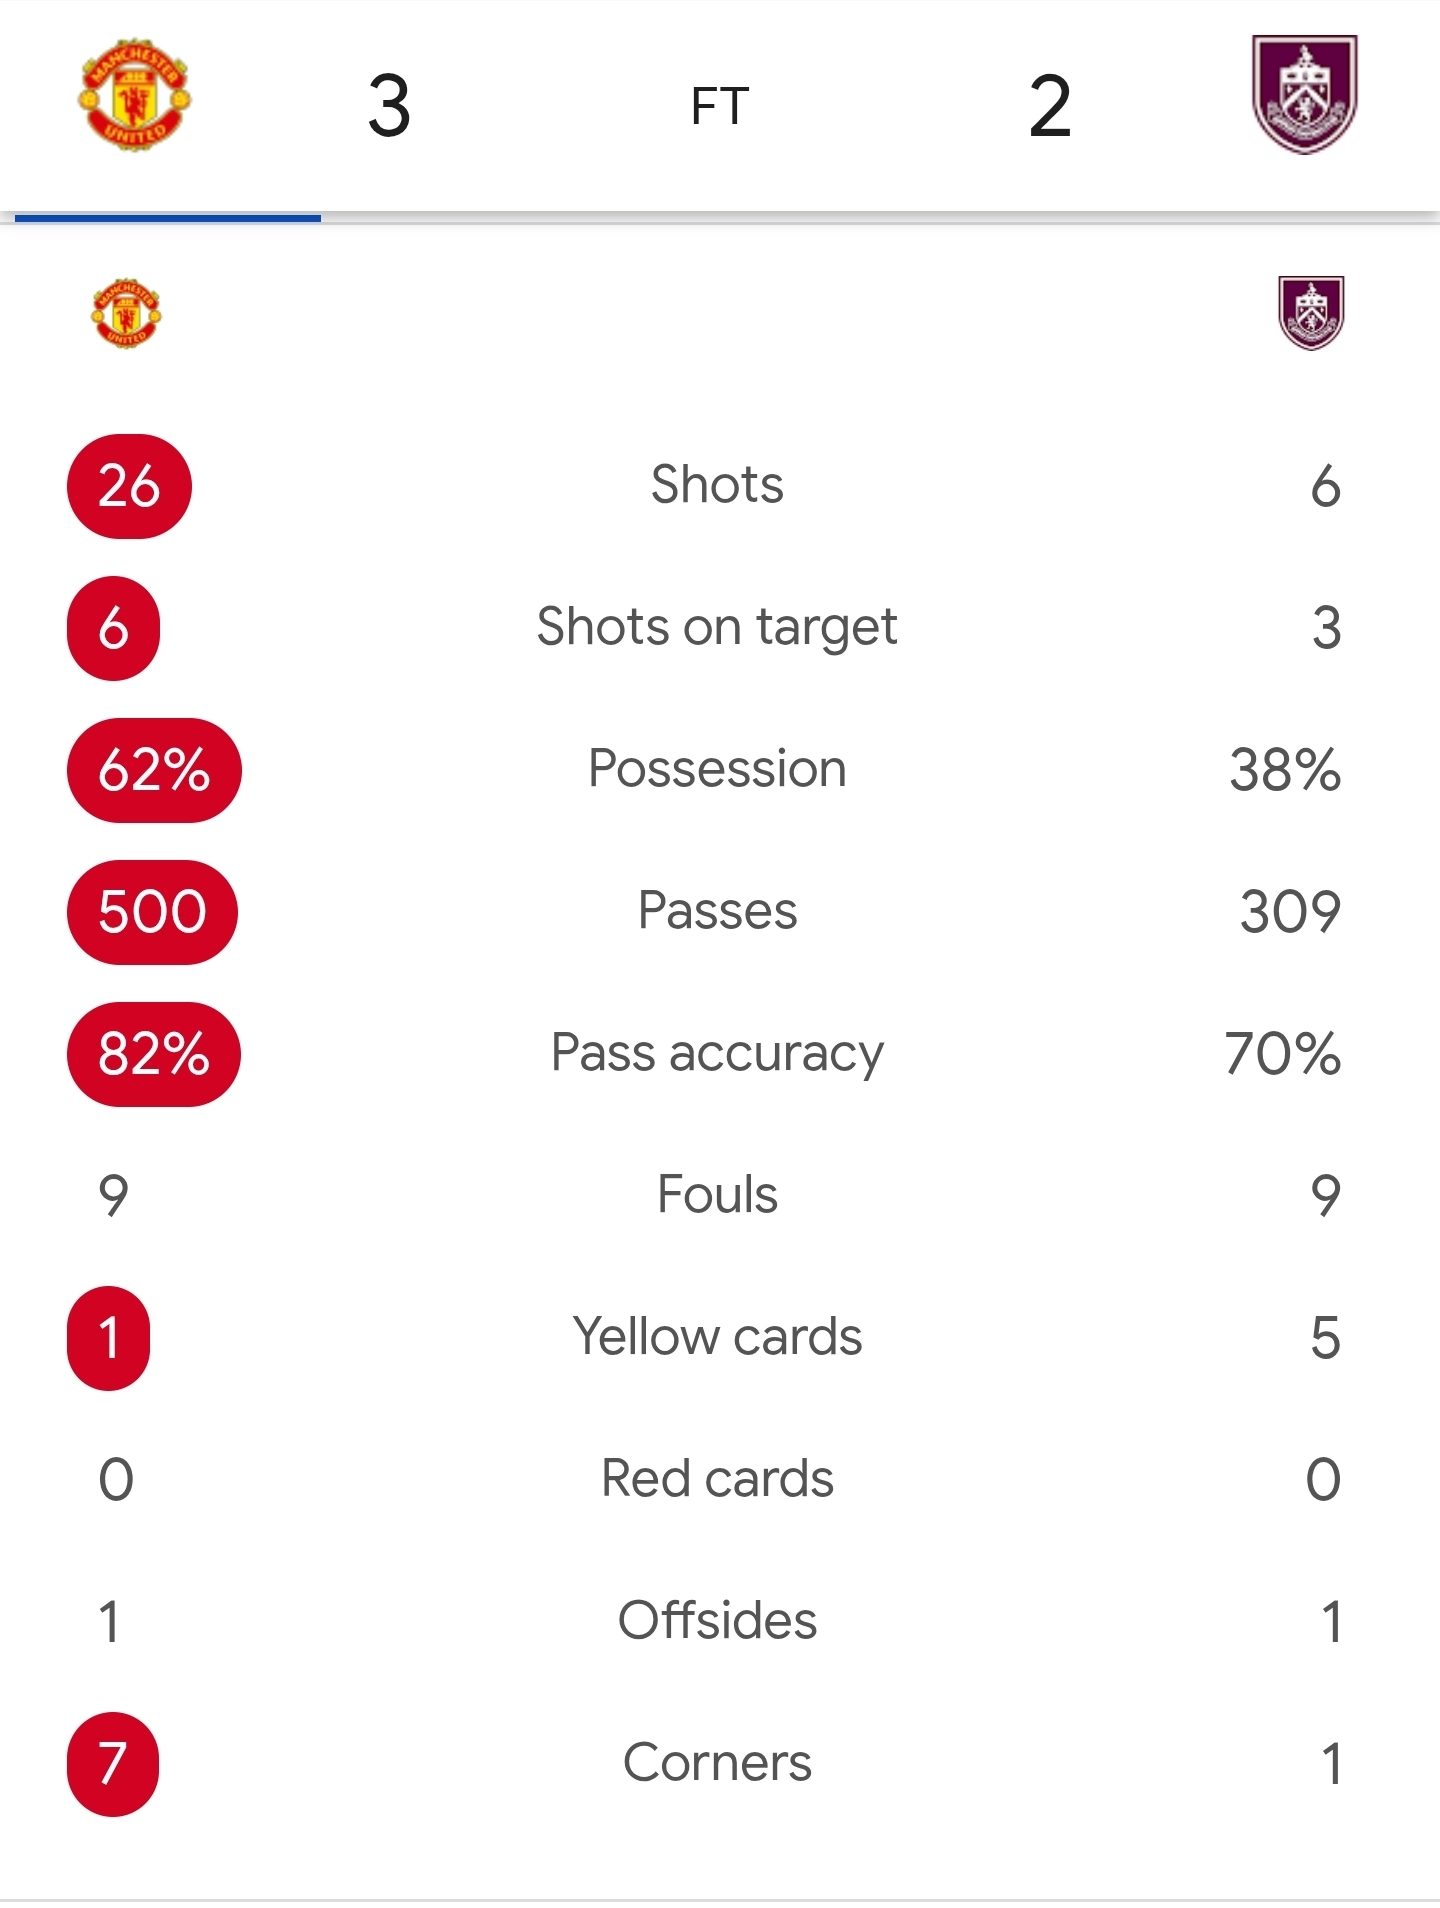
Task: Click the Shots on target label
Action: (717, 628)
